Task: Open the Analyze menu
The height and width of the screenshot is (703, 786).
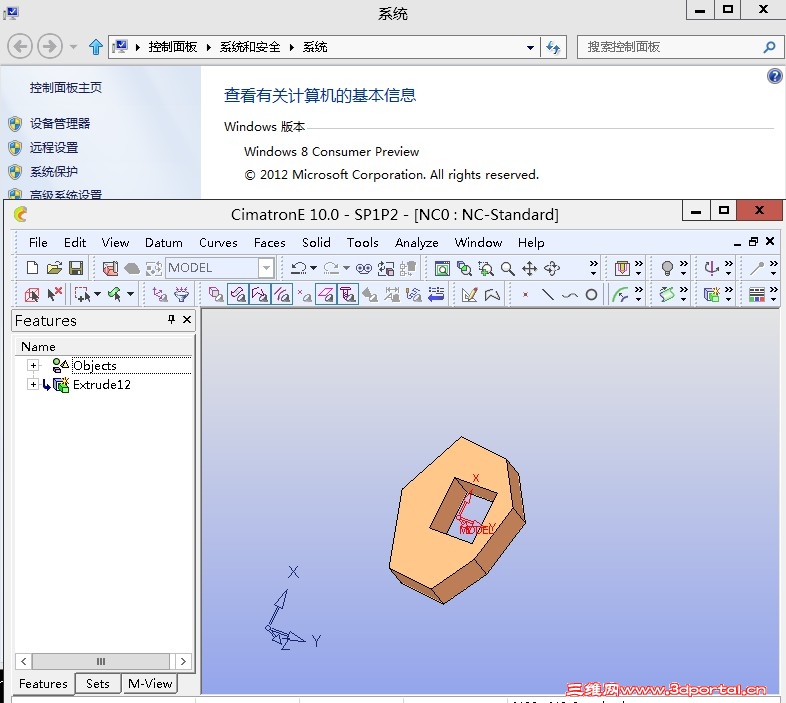Action: (x=417, y=243)
